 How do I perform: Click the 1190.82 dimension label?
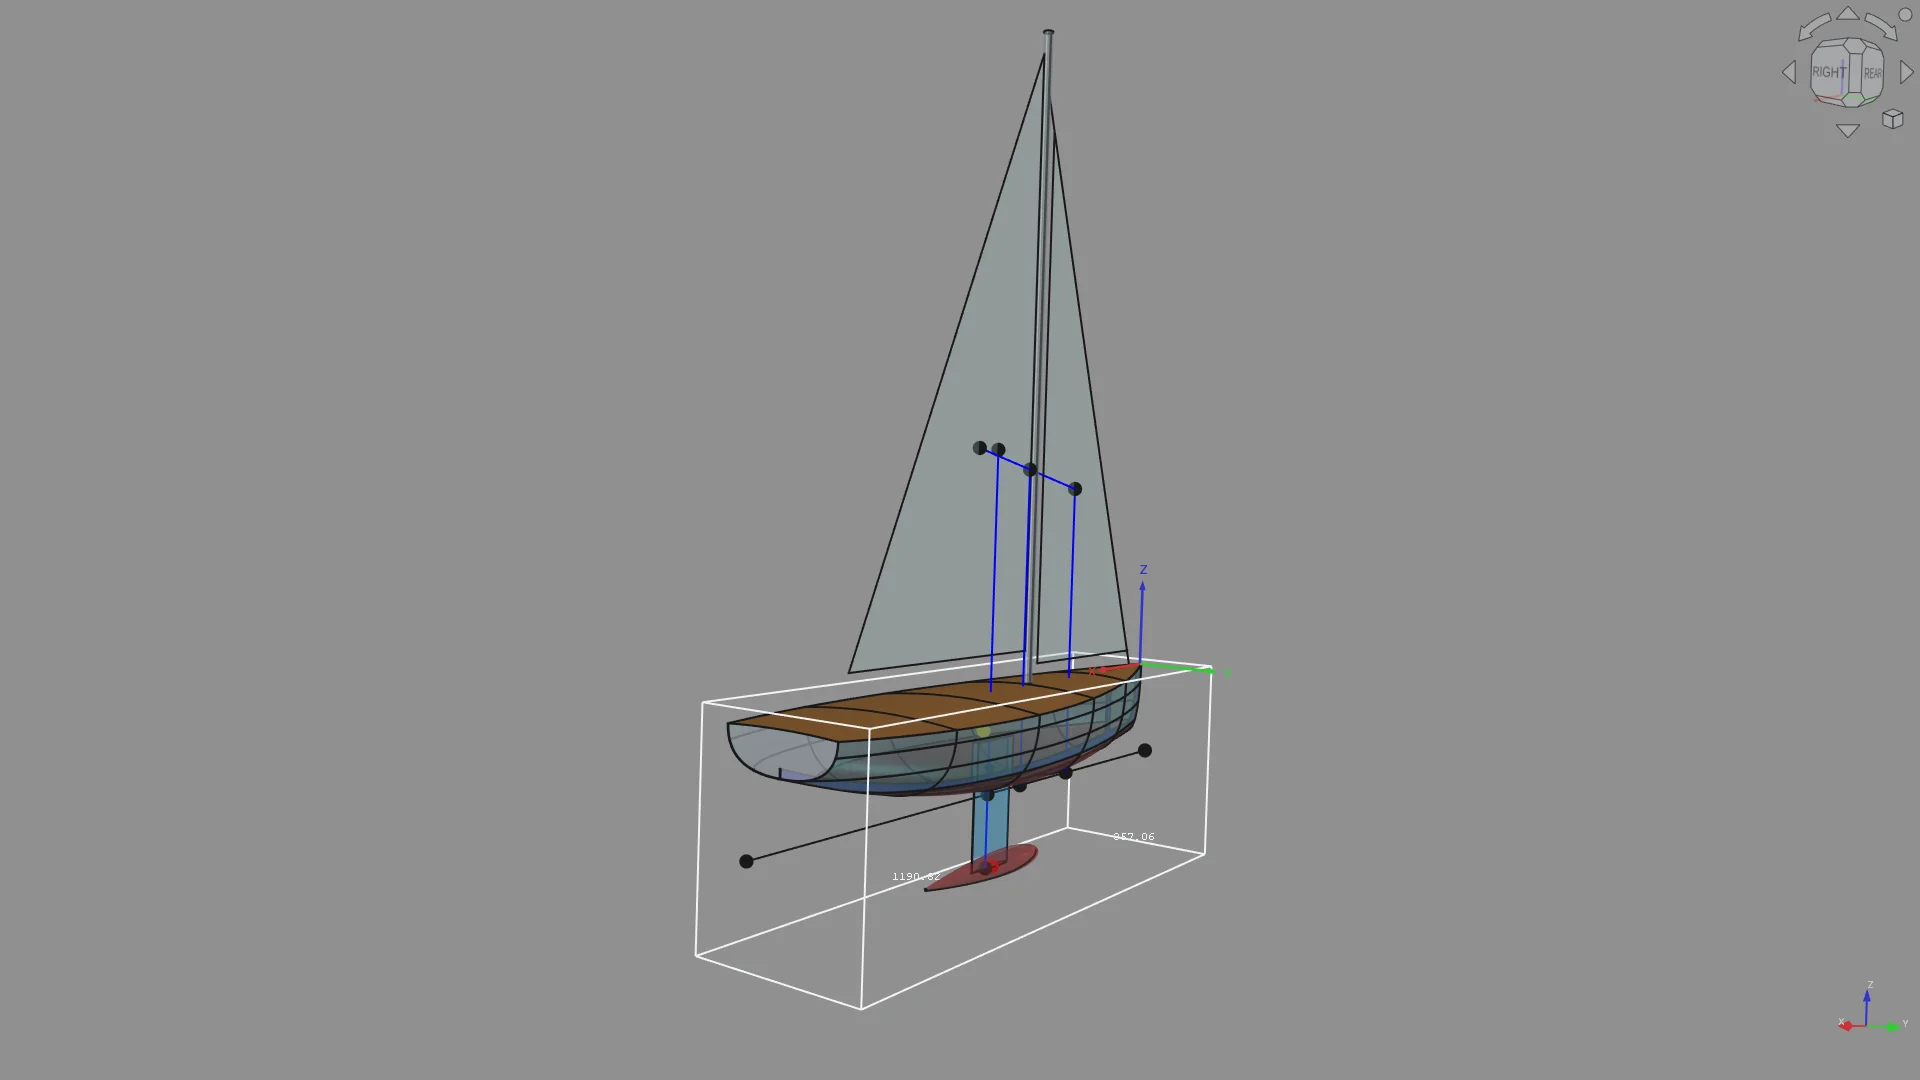pos(916,877)
